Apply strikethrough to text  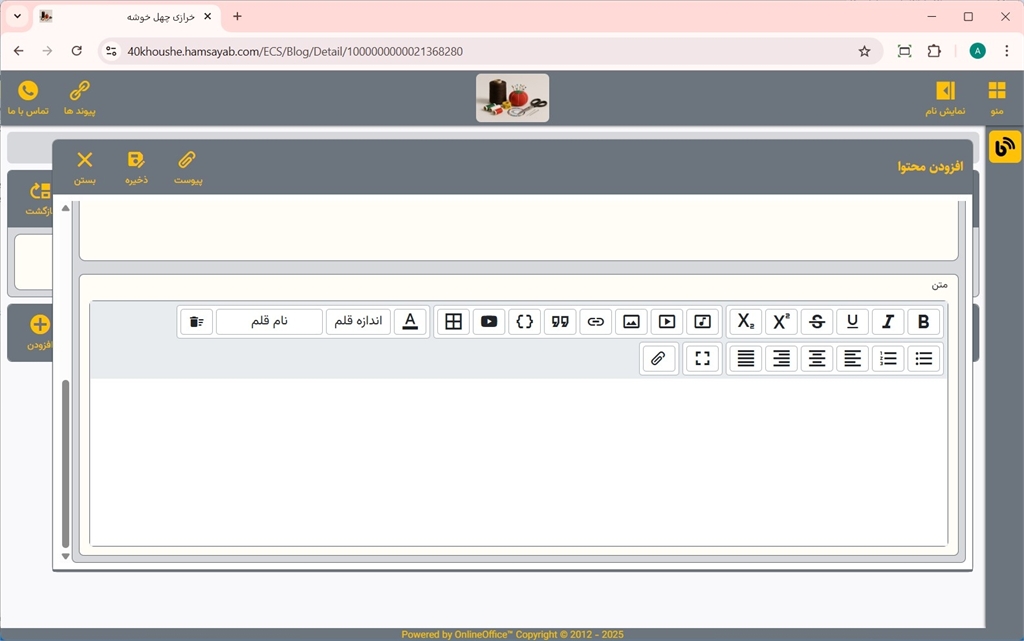[x=817, y=322]
